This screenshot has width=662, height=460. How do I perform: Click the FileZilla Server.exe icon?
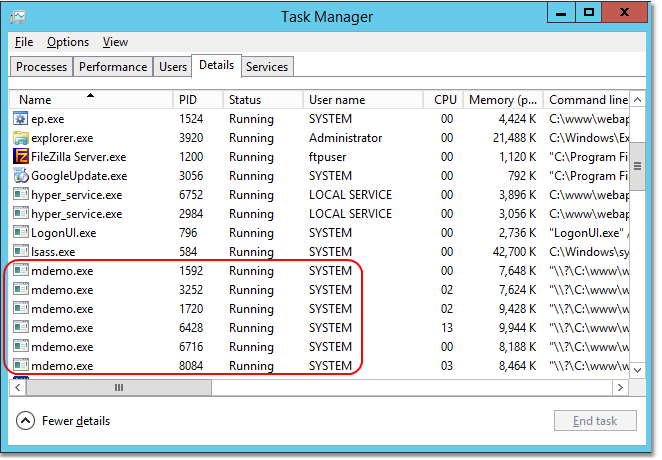21,157
